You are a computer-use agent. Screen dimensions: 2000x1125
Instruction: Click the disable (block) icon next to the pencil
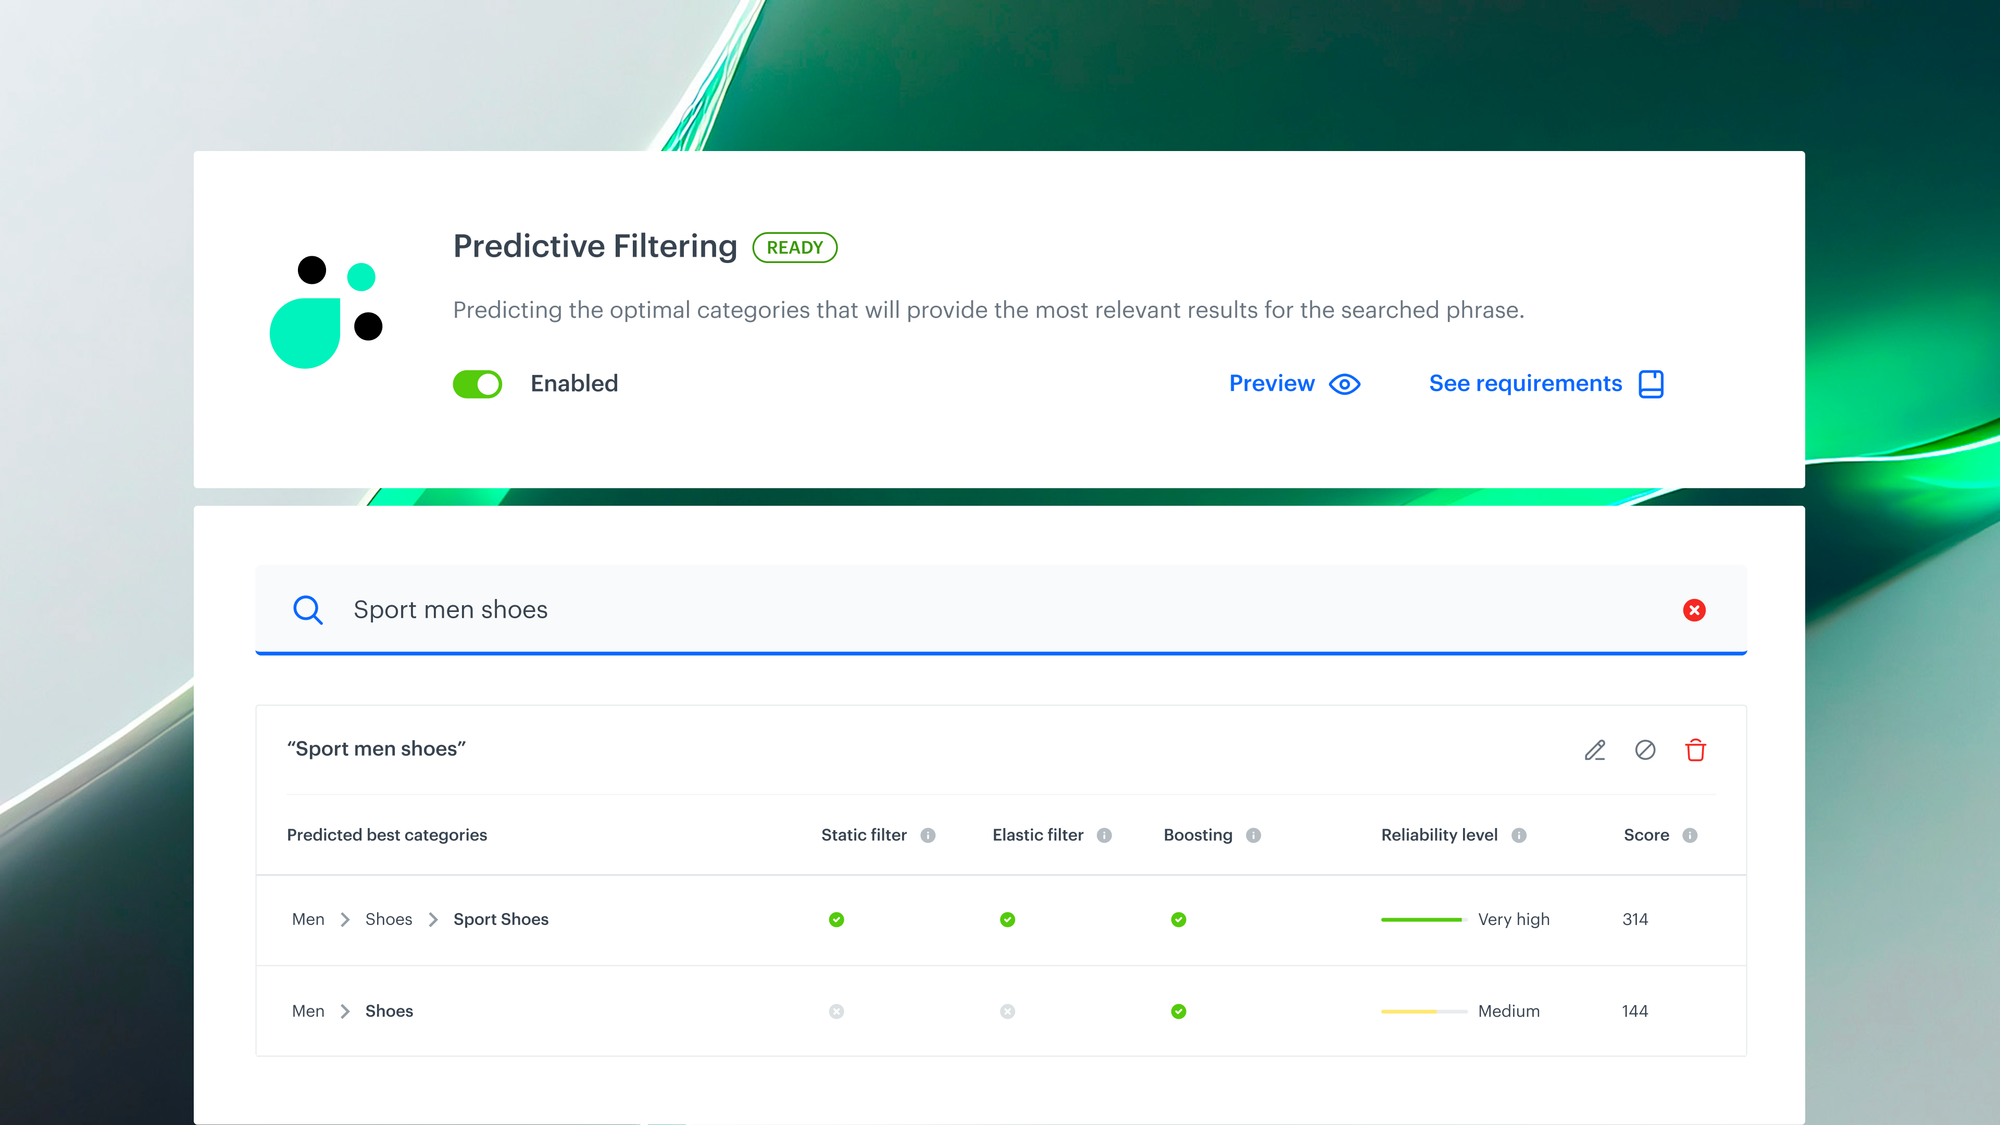pyautogui.click(x=1645, y=749)
